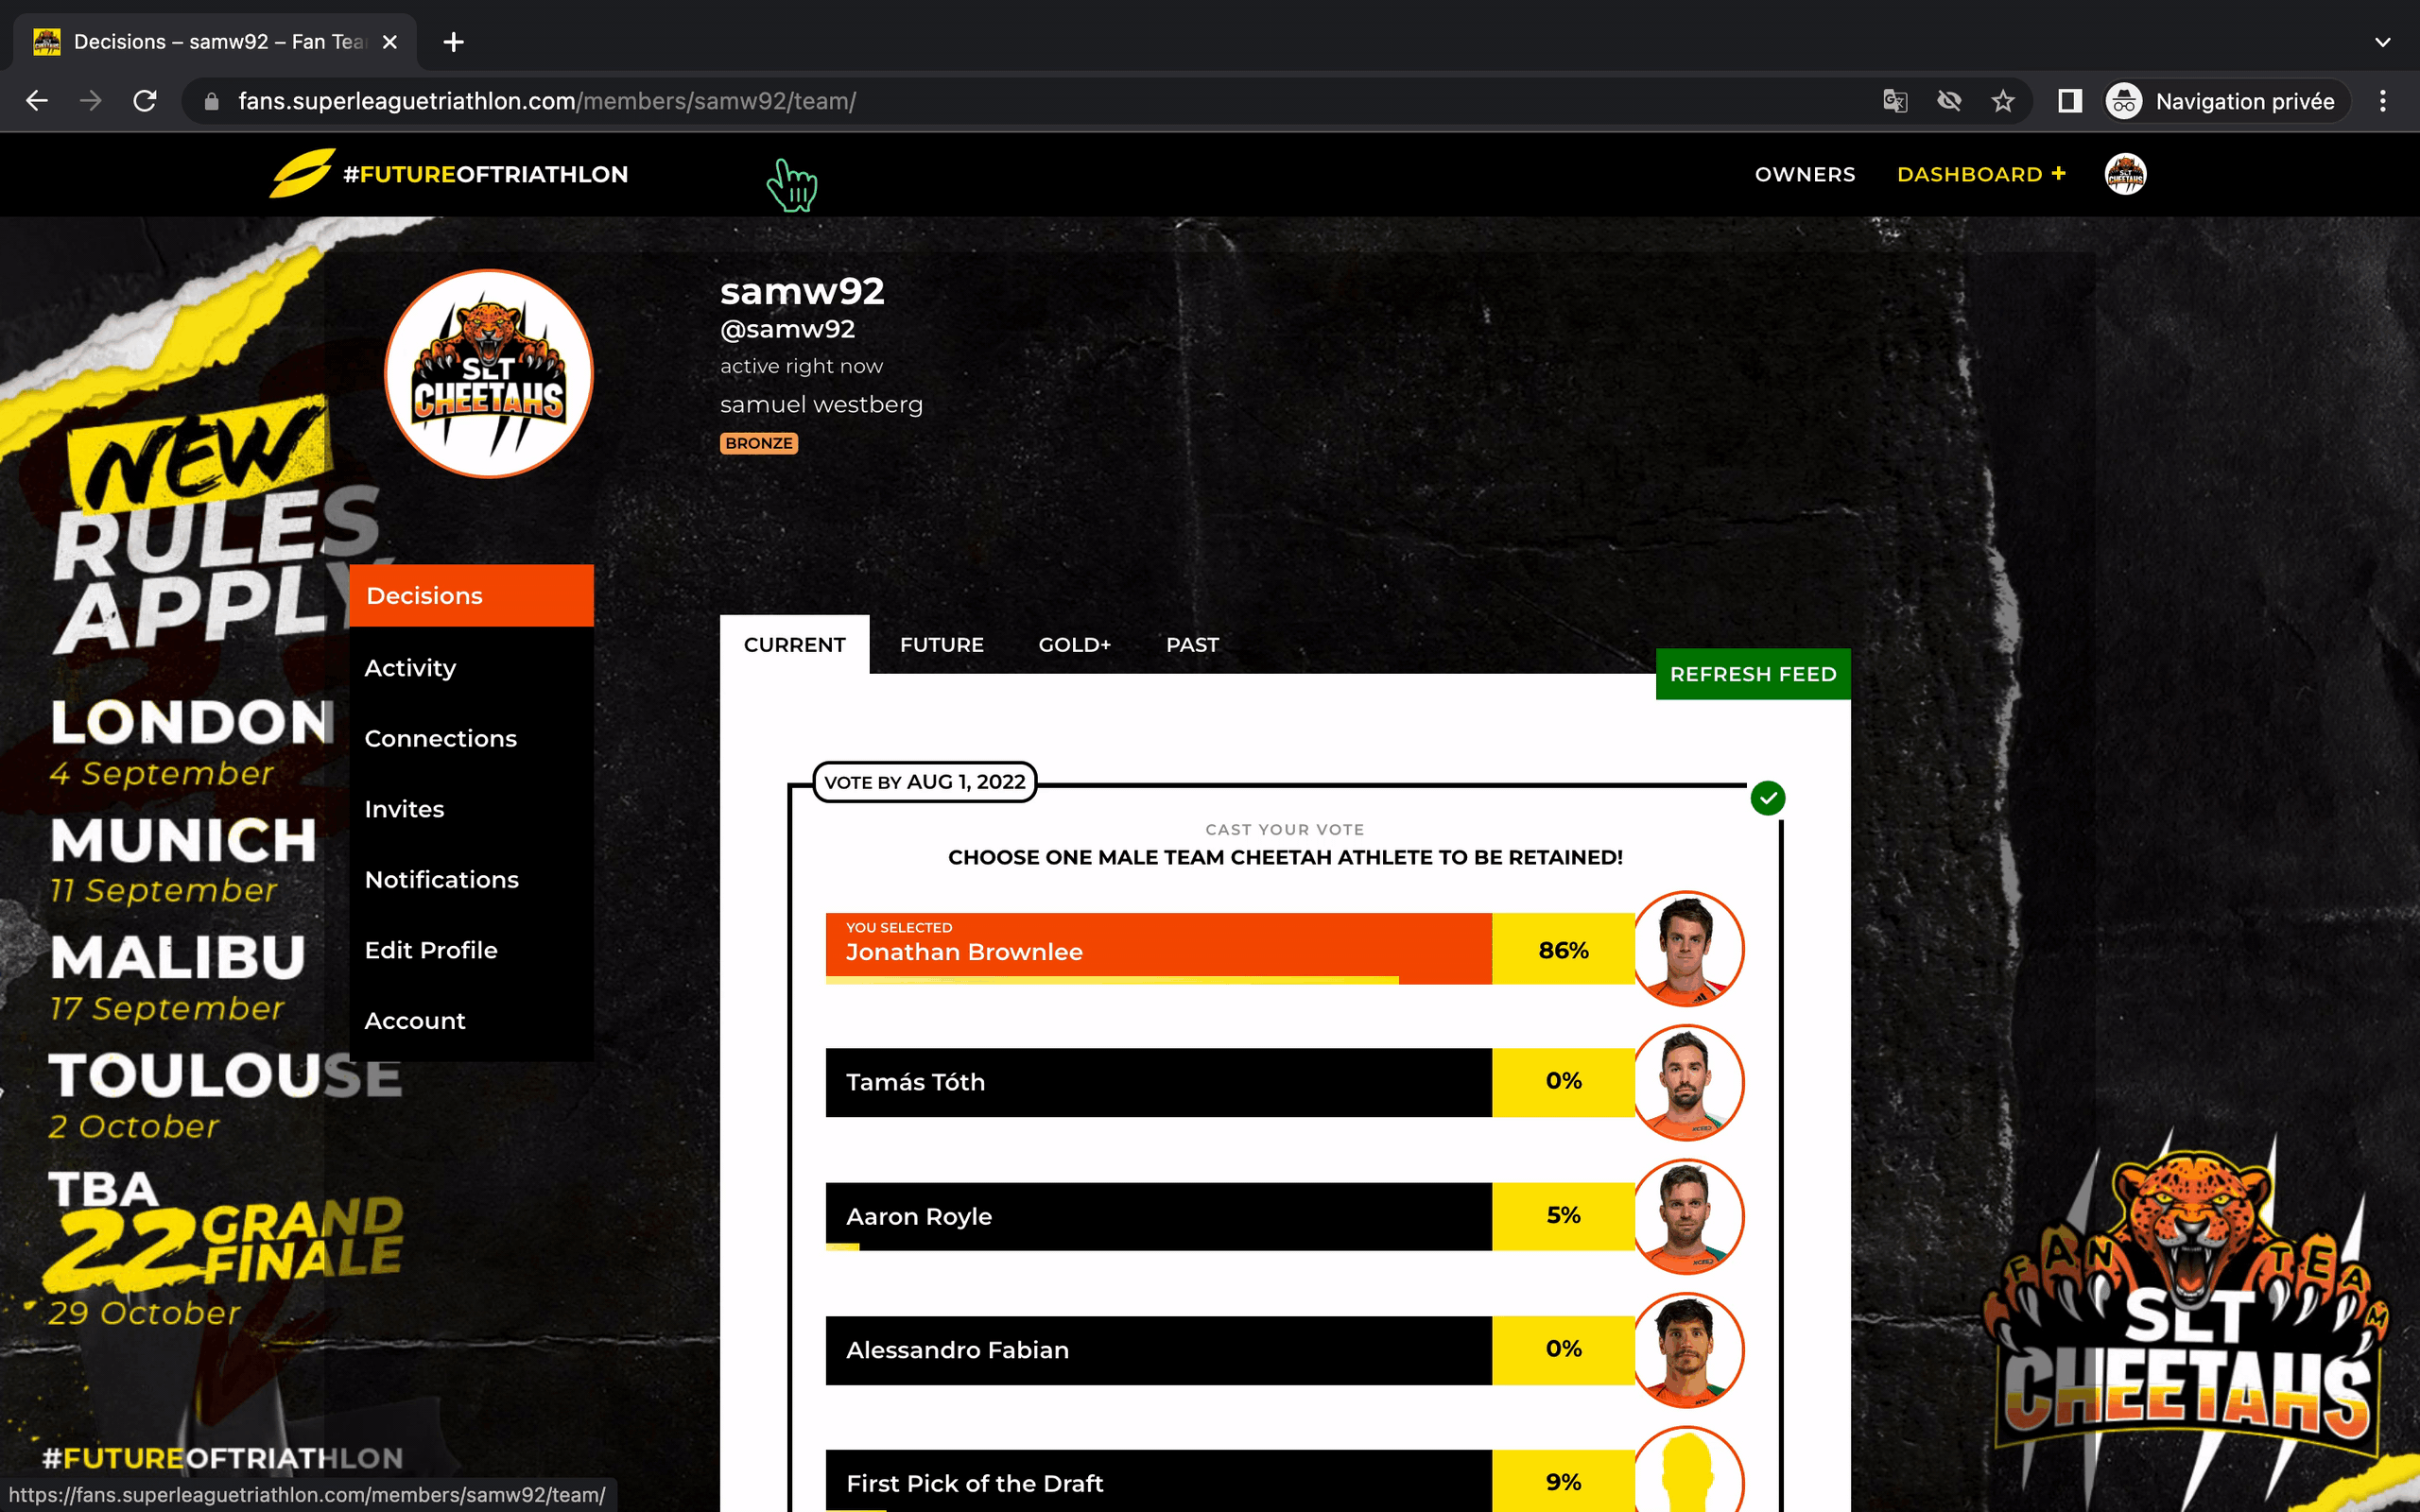2420x1512 pixels.
Task: Reload the page with the refresh icon
Action: [x=145, y=101]
